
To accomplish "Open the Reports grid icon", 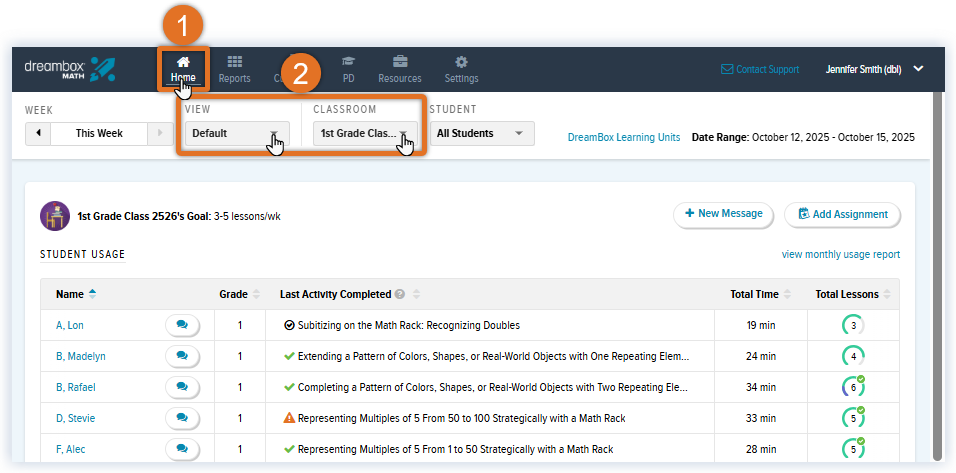I will coord(234,68).
